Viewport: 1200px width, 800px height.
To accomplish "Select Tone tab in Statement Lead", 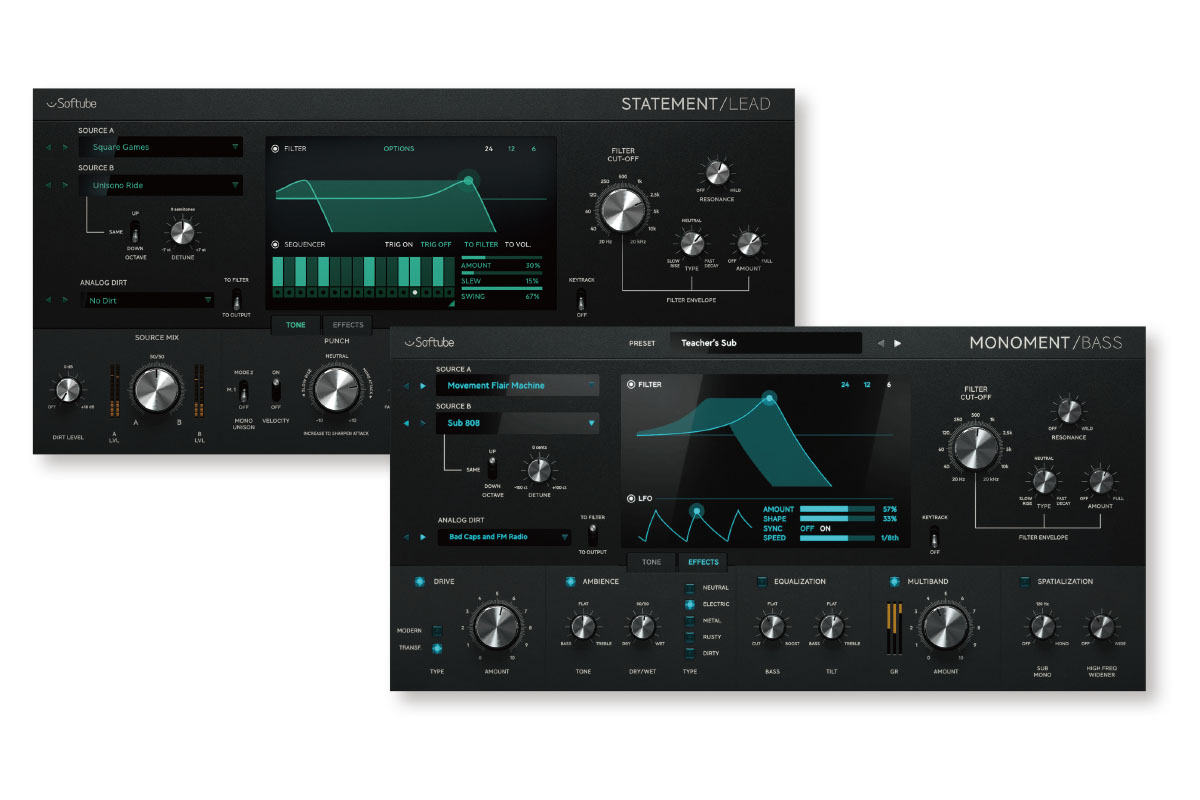I will pos(297,325).
